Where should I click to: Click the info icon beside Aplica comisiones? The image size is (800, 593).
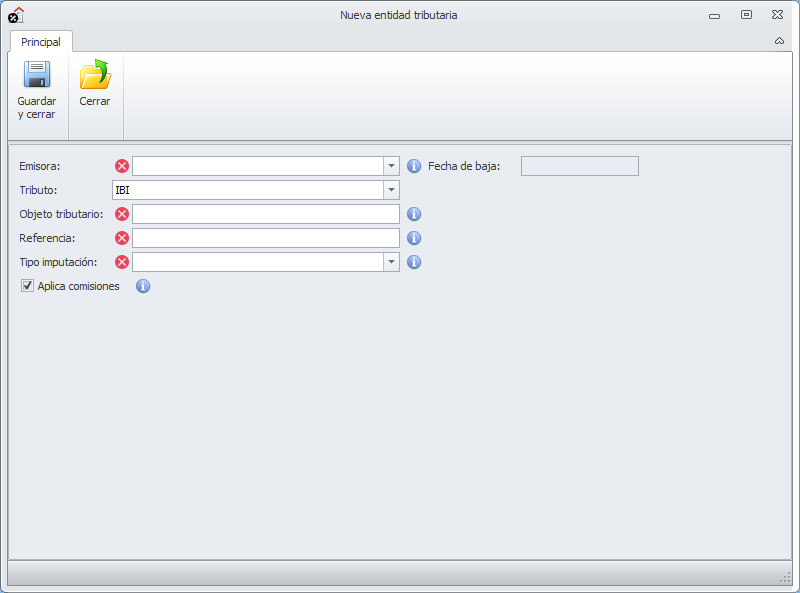coord(143,286)
